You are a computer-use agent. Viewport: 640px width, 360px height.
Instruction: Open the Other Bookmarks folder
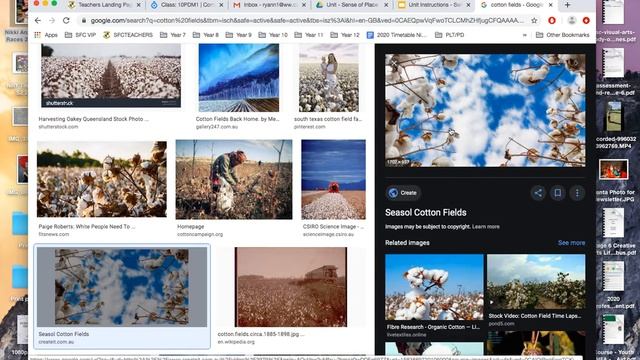tap(562, 35)
